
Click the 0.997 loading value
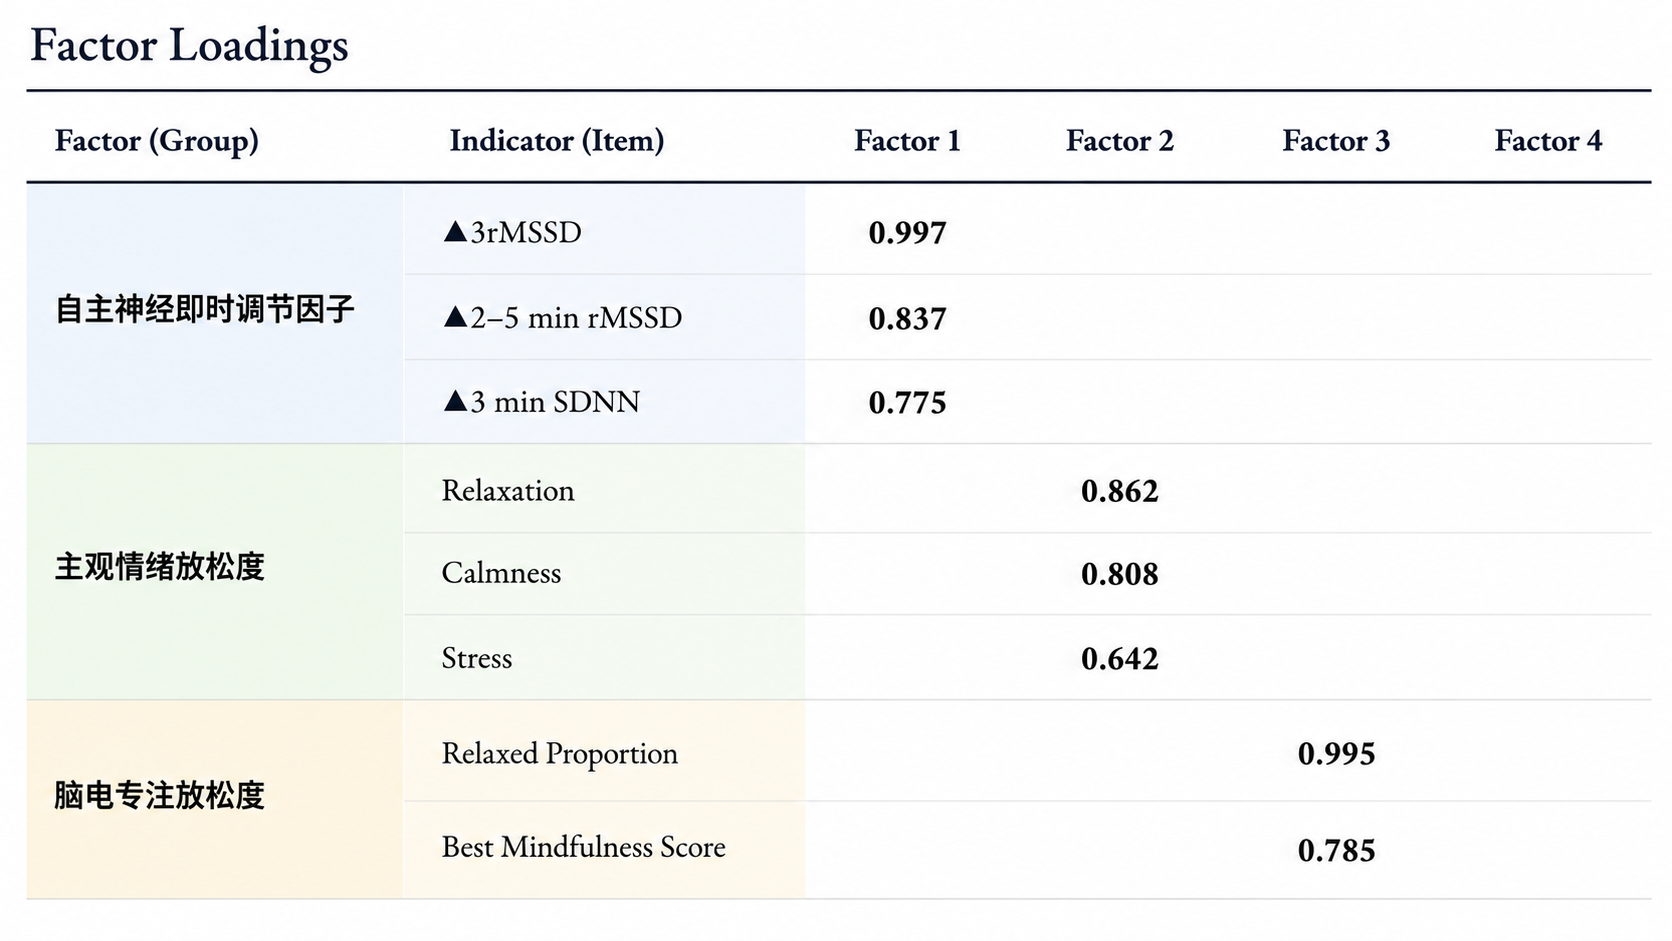[907, 233]
